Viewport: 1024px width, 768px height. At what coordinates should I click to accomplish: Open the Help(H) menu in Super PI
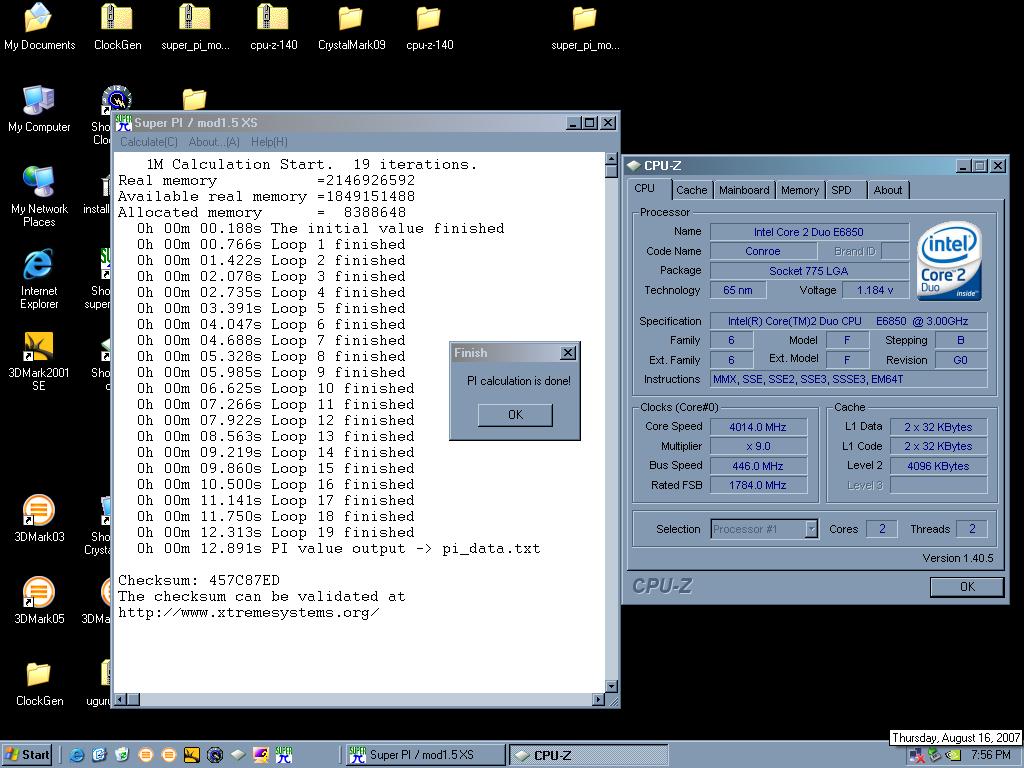[269, 142]
